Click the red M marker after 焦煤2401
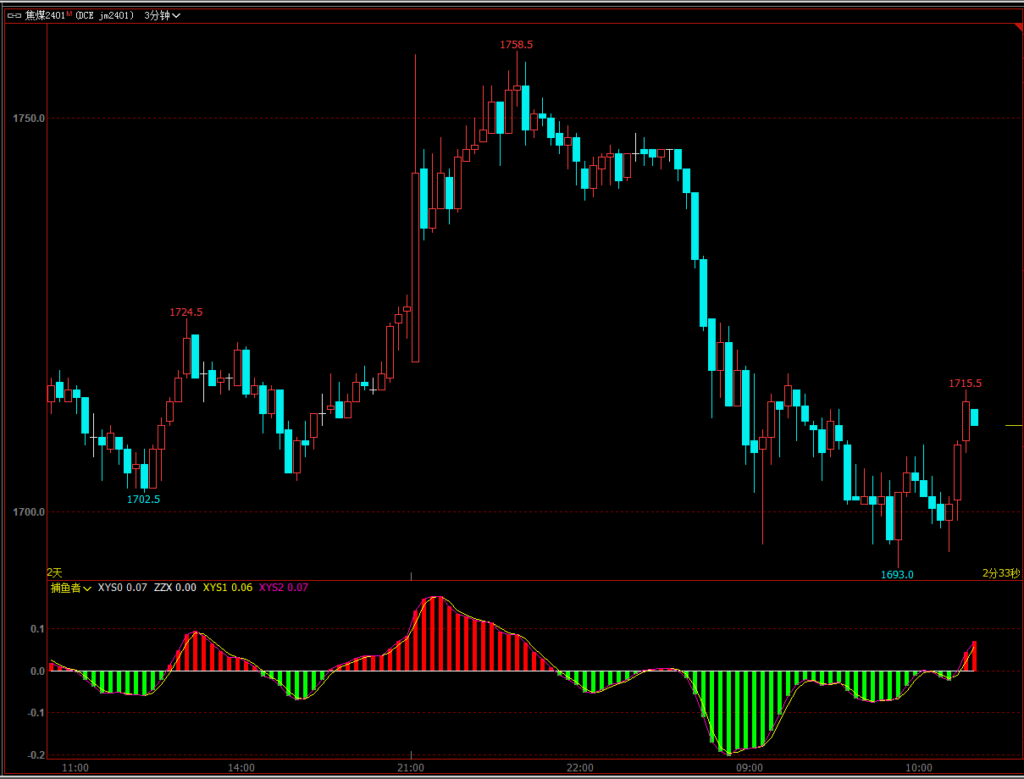Screen dimensions: 1024x779 tap(70, 14)
